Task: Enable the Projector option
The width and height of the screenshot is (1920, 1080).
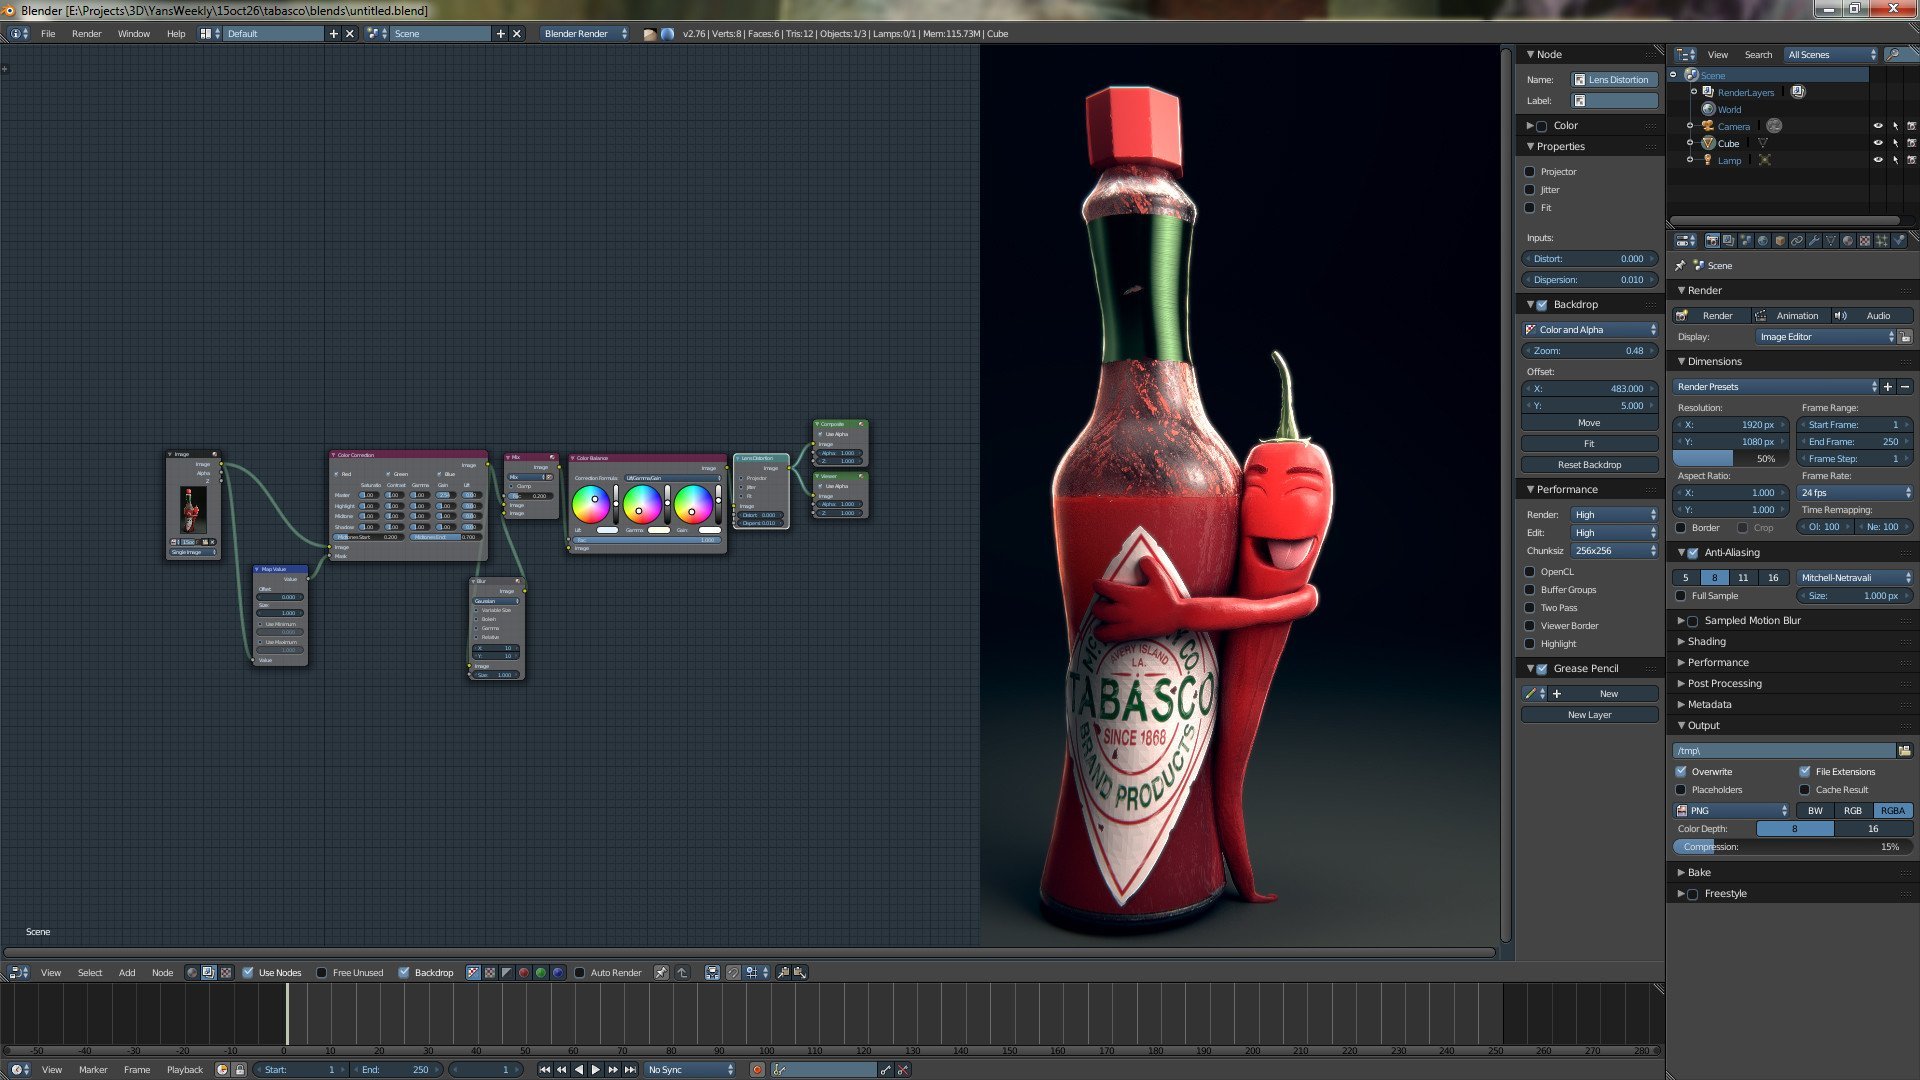Action: (1530, 172)
